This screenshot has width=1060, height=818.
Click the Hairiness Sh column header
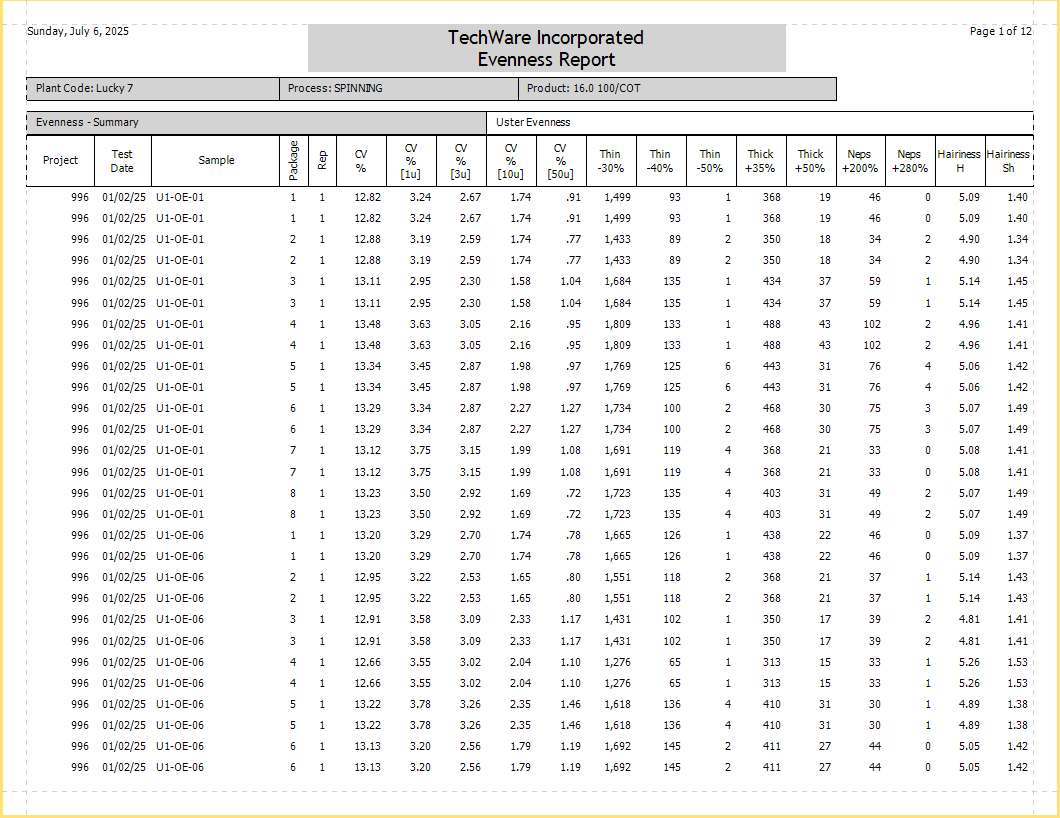(1008, 161)
